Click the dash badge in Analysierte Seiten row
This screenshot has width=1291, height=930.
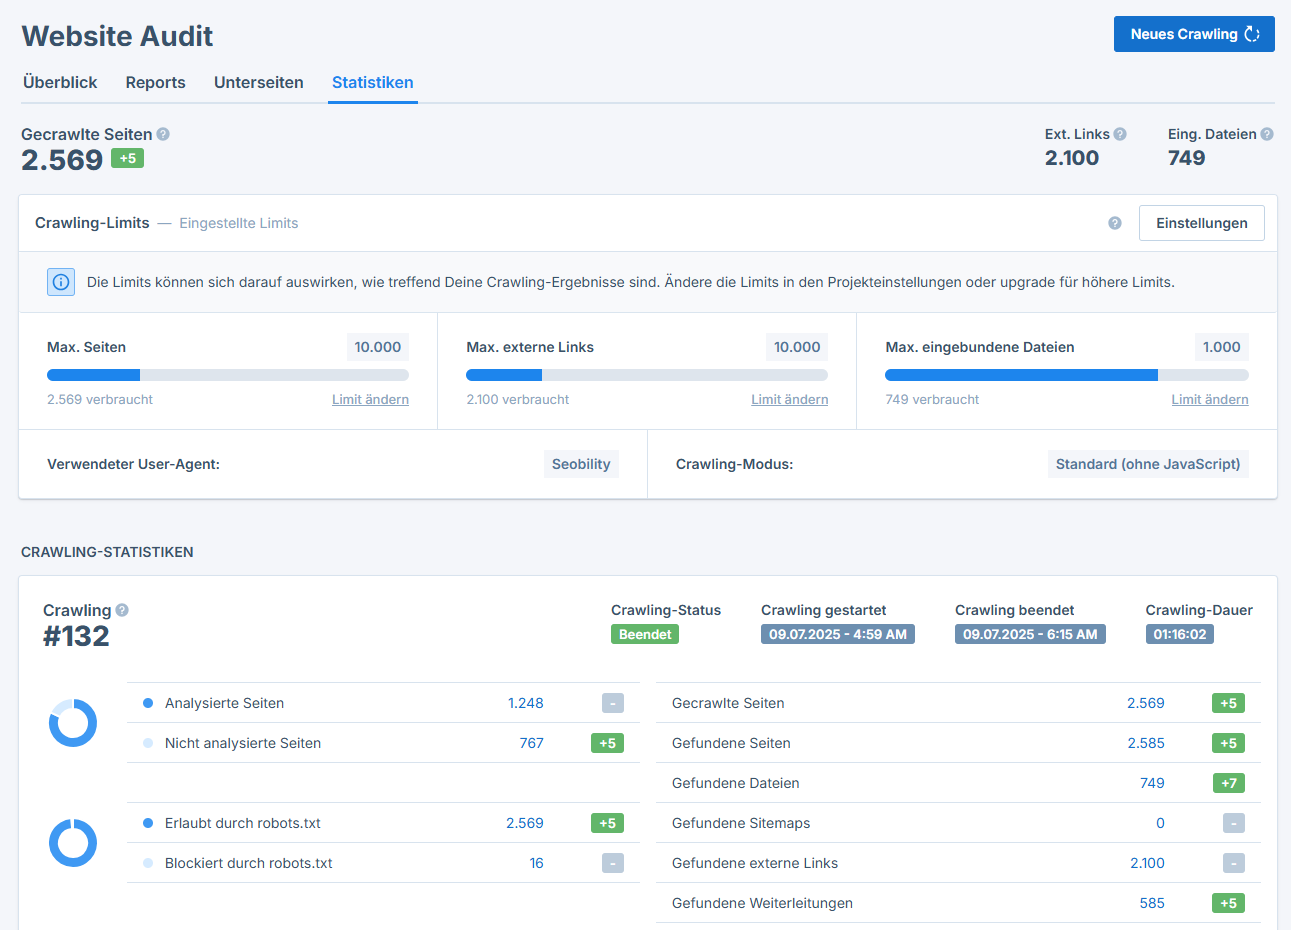[x=613, y=703]
